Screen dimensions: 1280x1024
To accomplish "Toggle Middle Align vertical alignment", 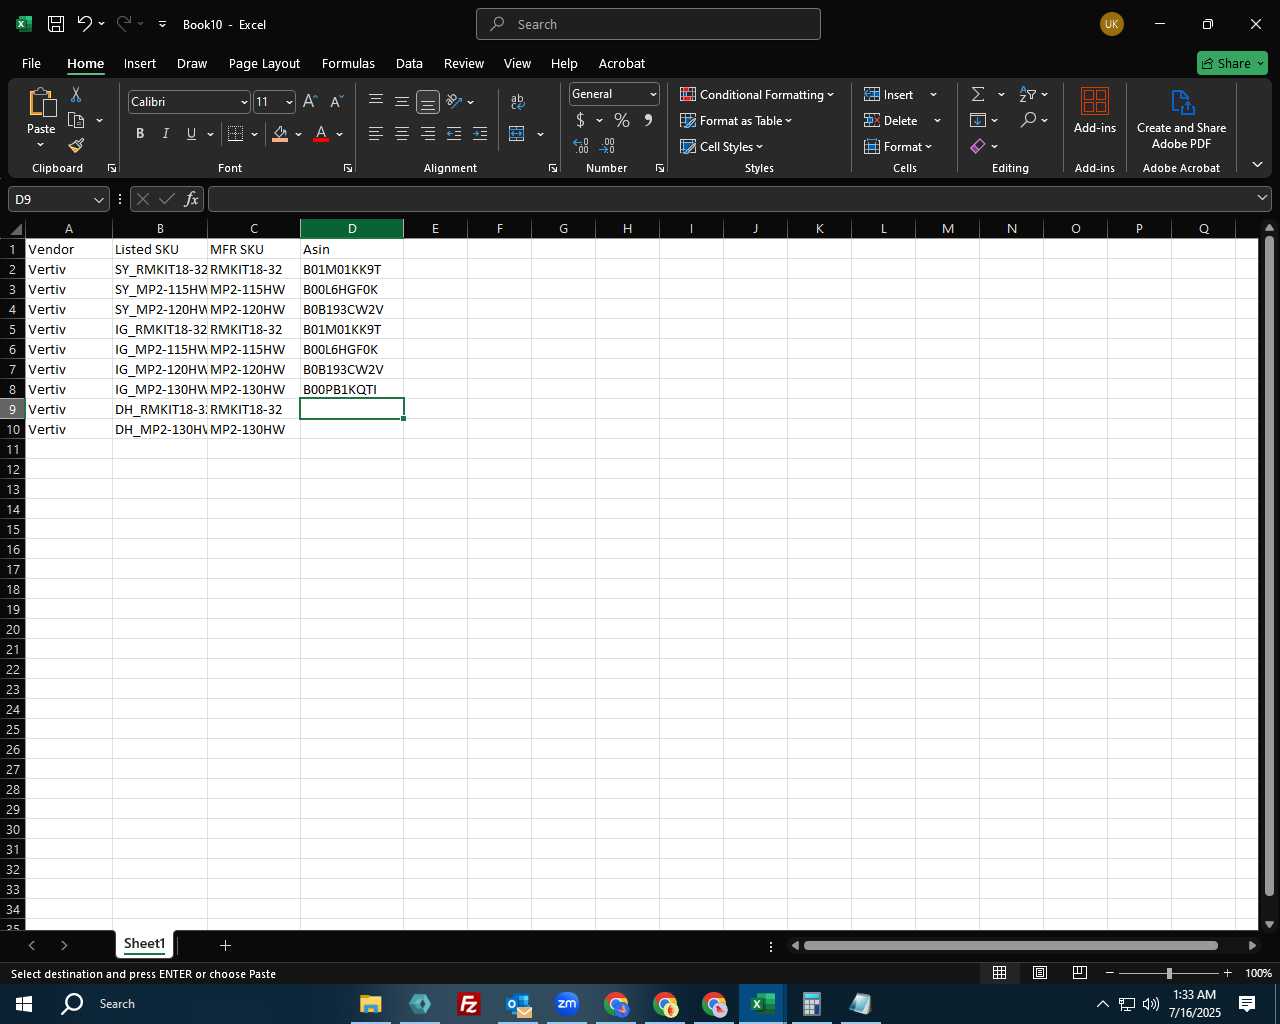I will click(x=402, y=101).
